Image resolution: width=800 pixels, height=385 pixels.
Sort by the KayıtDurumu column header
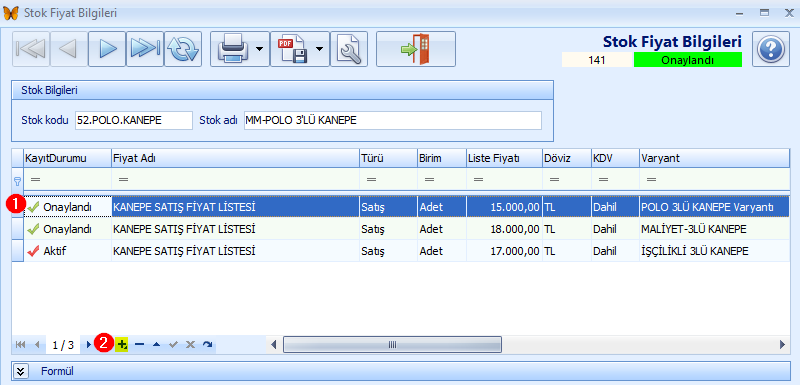pyautogui.click(x=67, y=158)
